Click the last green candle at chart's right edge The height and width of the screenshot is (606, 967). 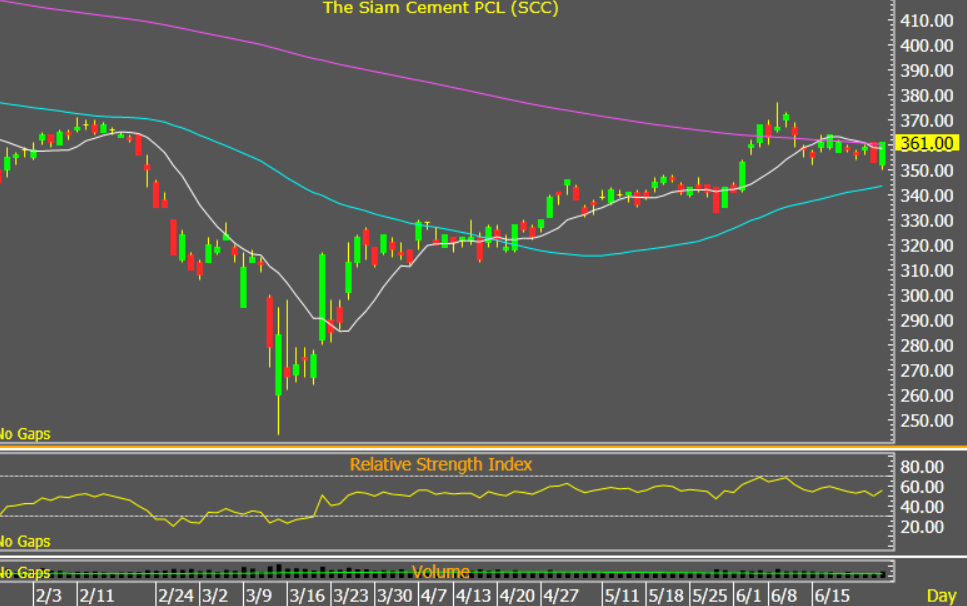(x=883, y=154)
